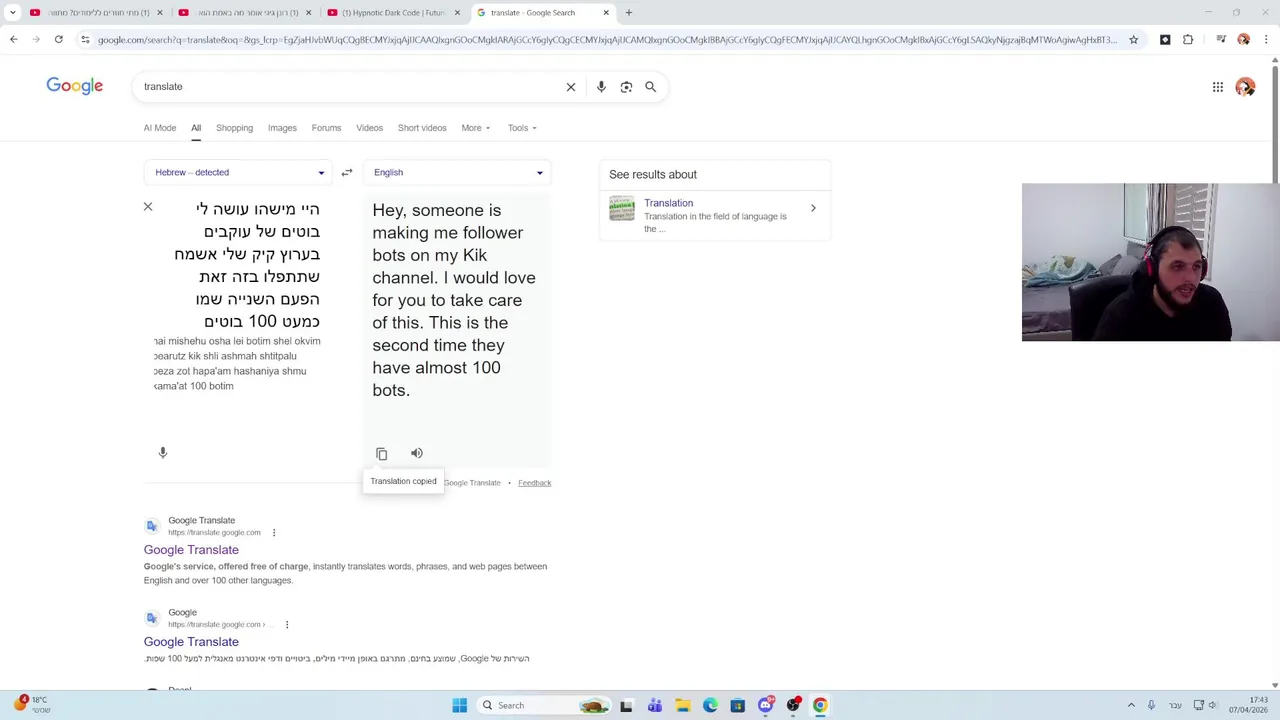Image resolution: width=1280 pixels, height=720 pixels.
Task: Click the Feedback link under translator
Action: [534, 483]
